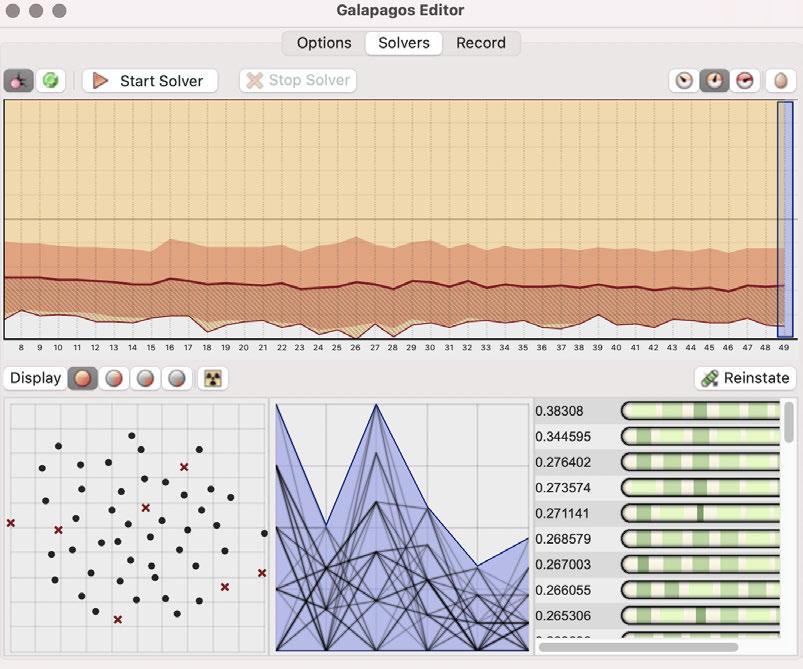This screenshot has height=669, width=803.
Task: Click the genome list vertical scrollbar
Action: point(790,423)
